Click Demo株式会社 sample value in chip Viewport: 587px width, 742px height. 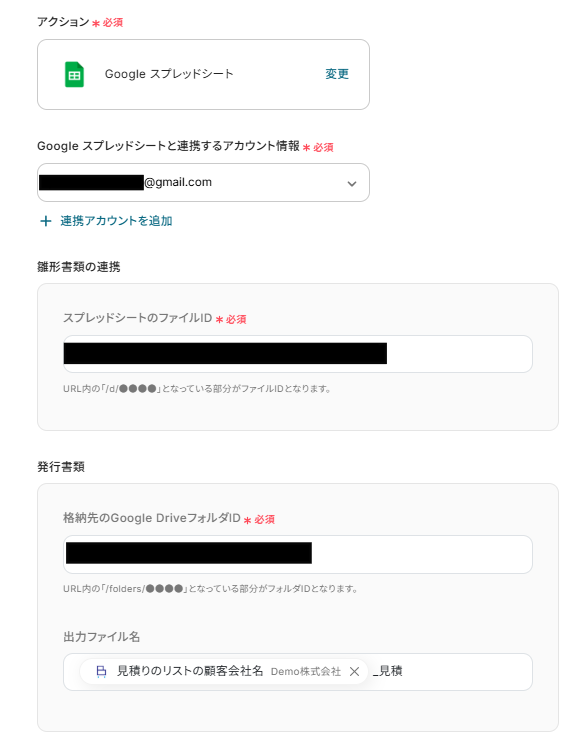[x=306, y=671]
